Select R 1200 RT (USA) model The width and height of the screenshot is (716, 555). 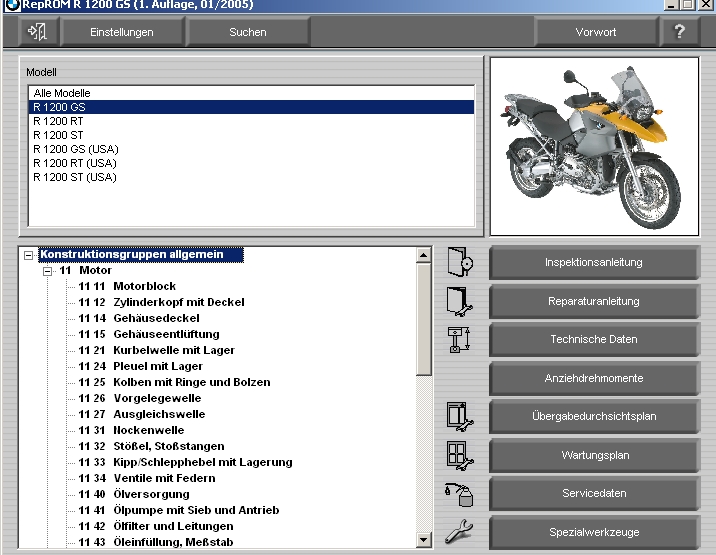pos(251,163)
